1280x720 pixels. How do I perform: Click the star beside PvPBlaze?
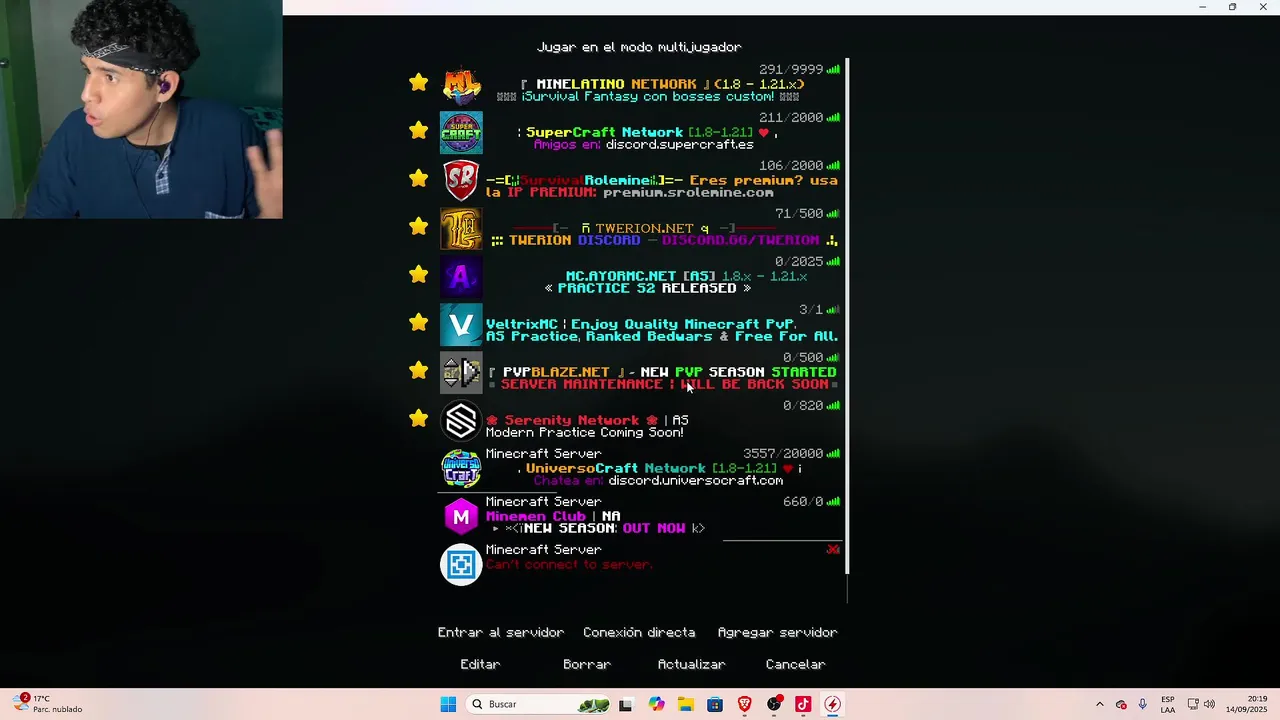click(x=418, y=370)
